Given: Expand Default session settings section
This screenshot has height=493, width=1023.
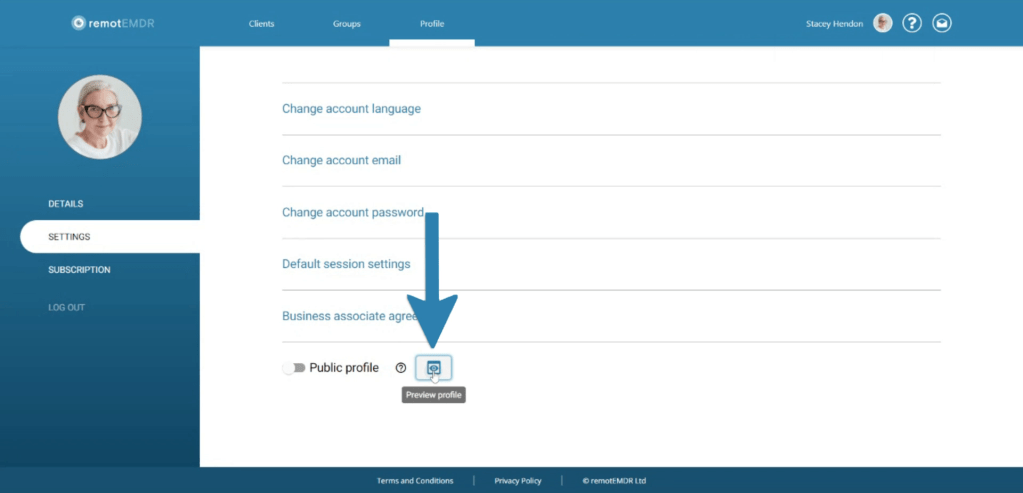Looking at the screenshot, I should coord(346,264).
